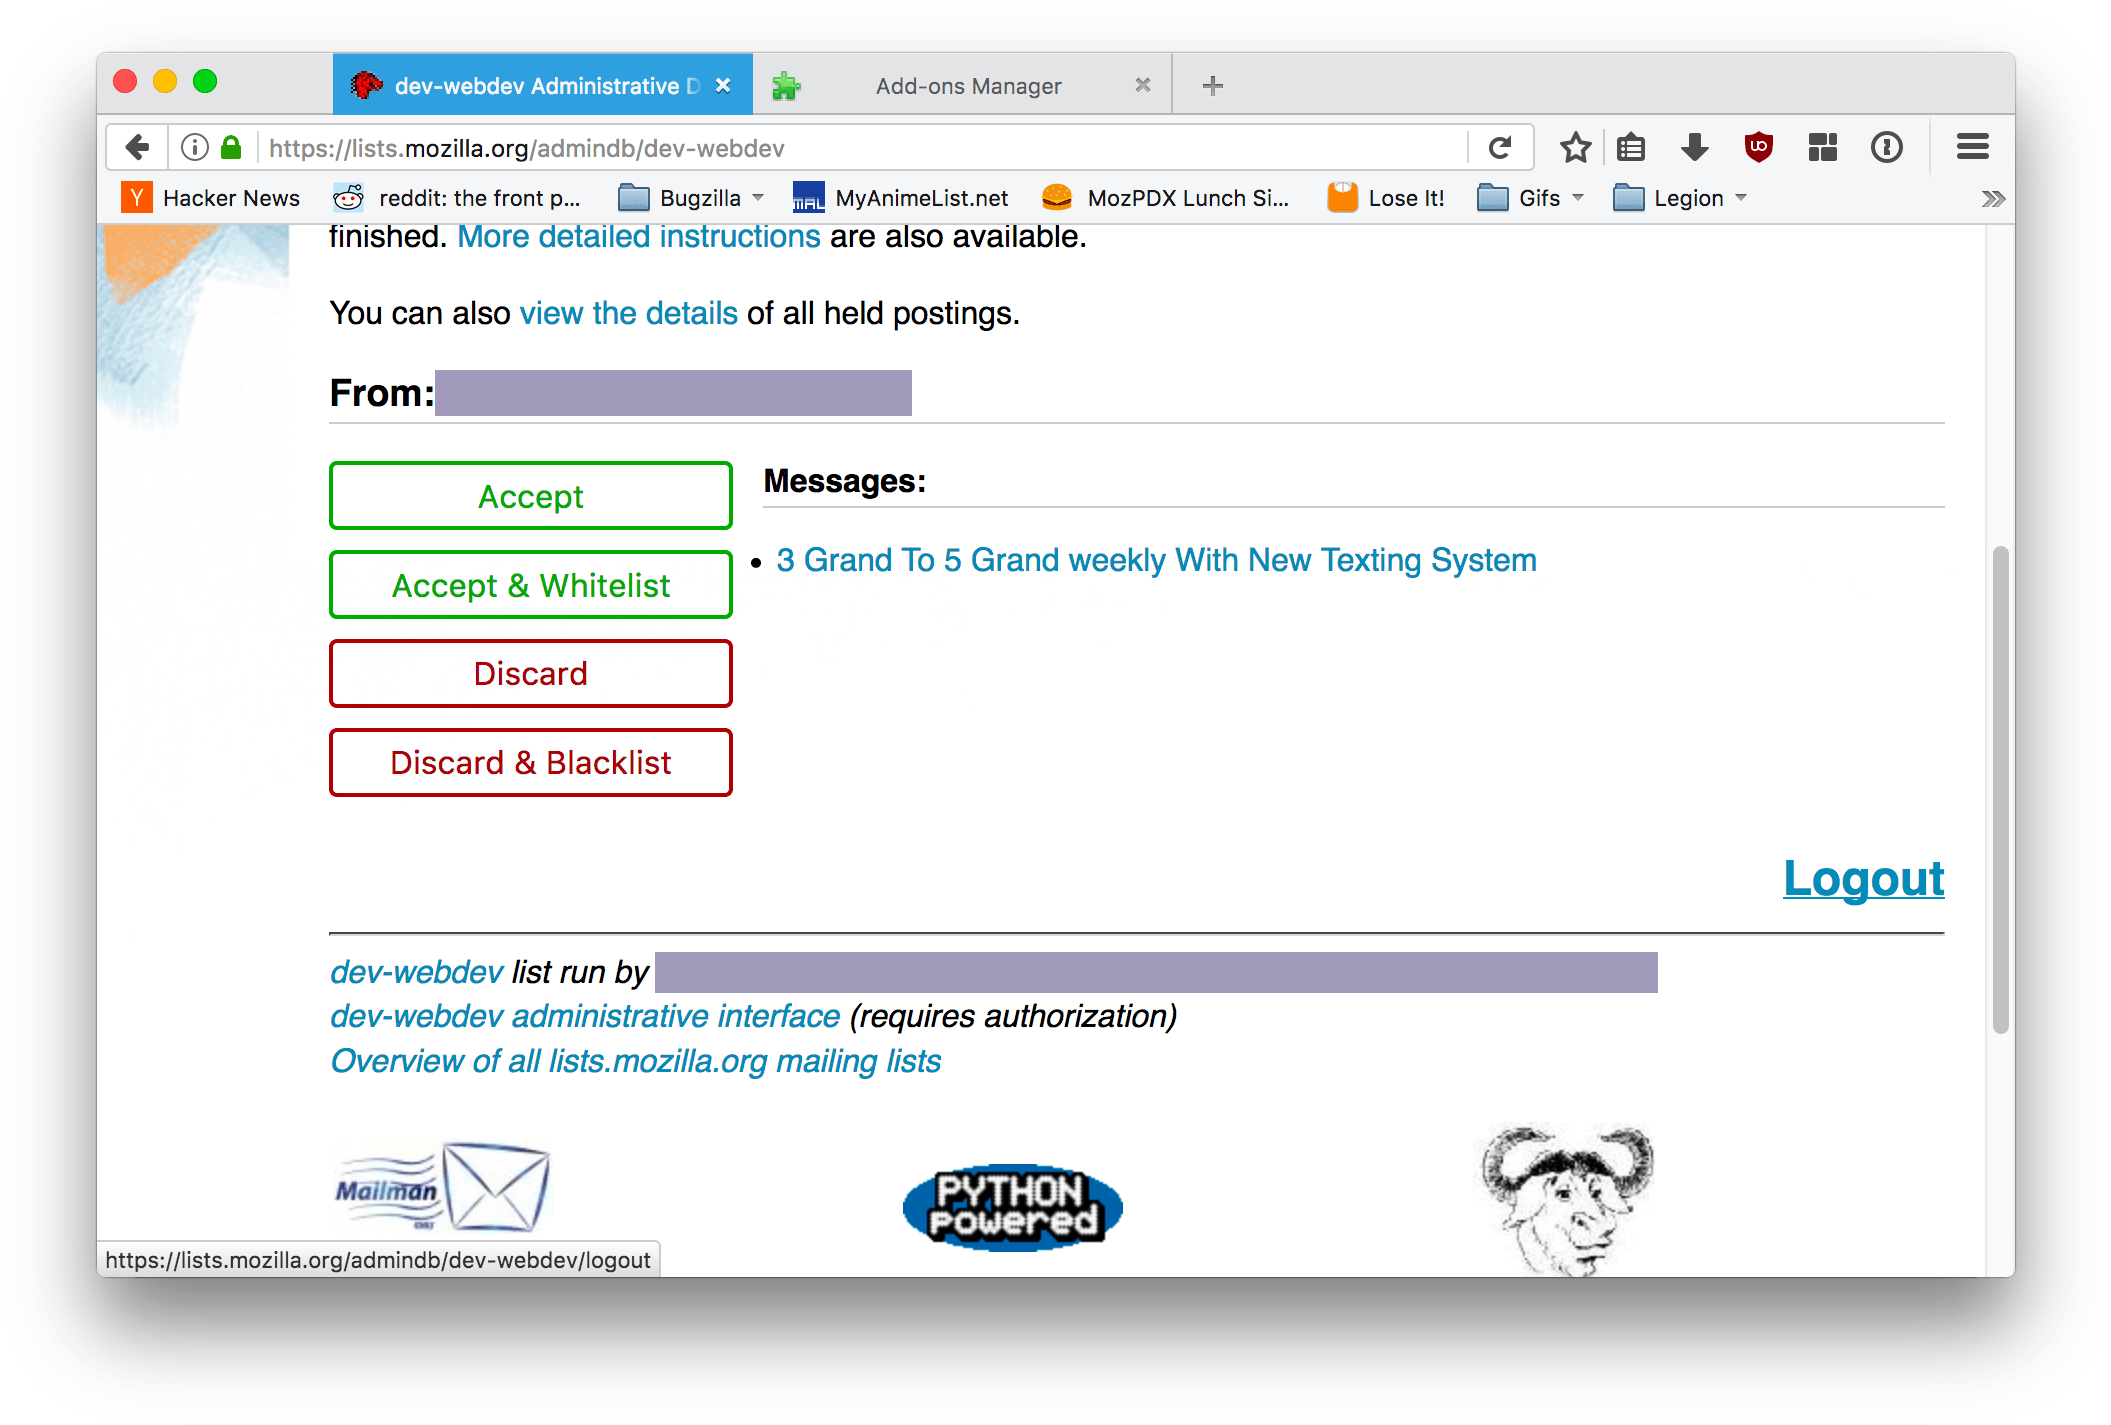Click Discard & Blacklist button
Viewport: 2111px width, 1425px height.
(531, 762)
